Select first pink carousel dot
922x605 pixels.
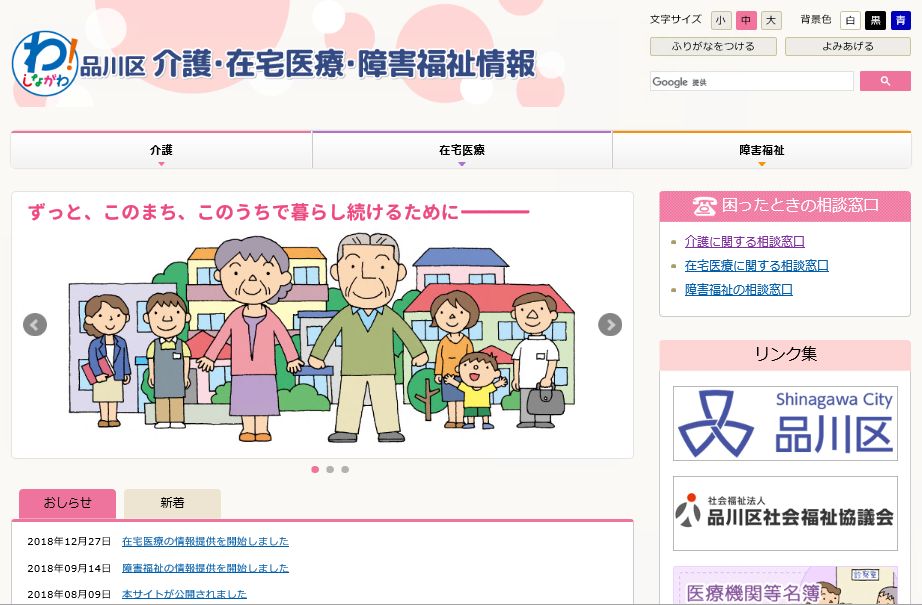tap(315, 469)
